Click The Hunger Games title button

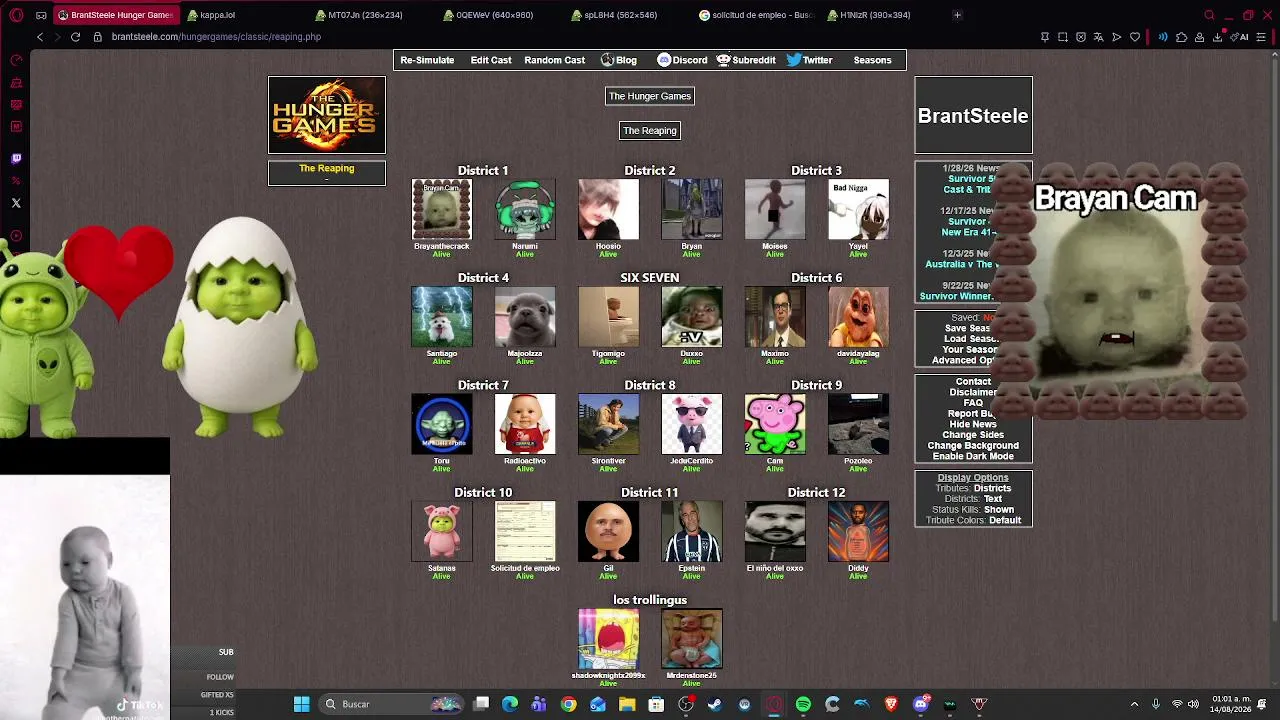(x=650, y=96)
